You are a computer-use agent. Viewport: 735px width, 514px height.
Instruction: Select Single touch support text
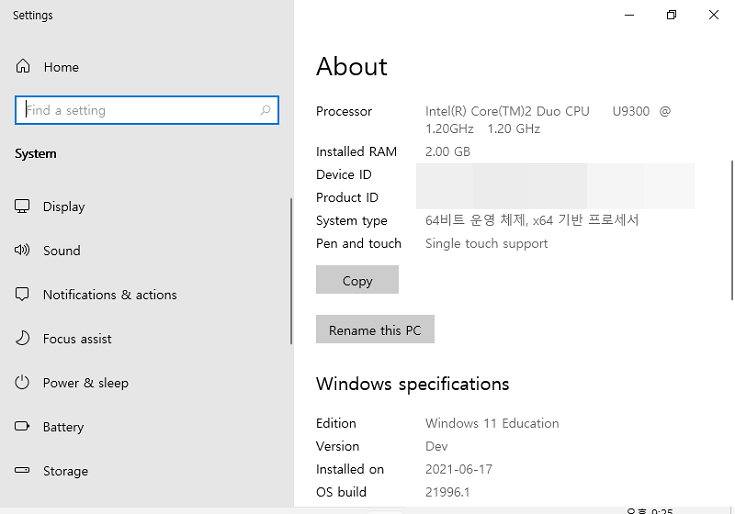pos(486,243)
